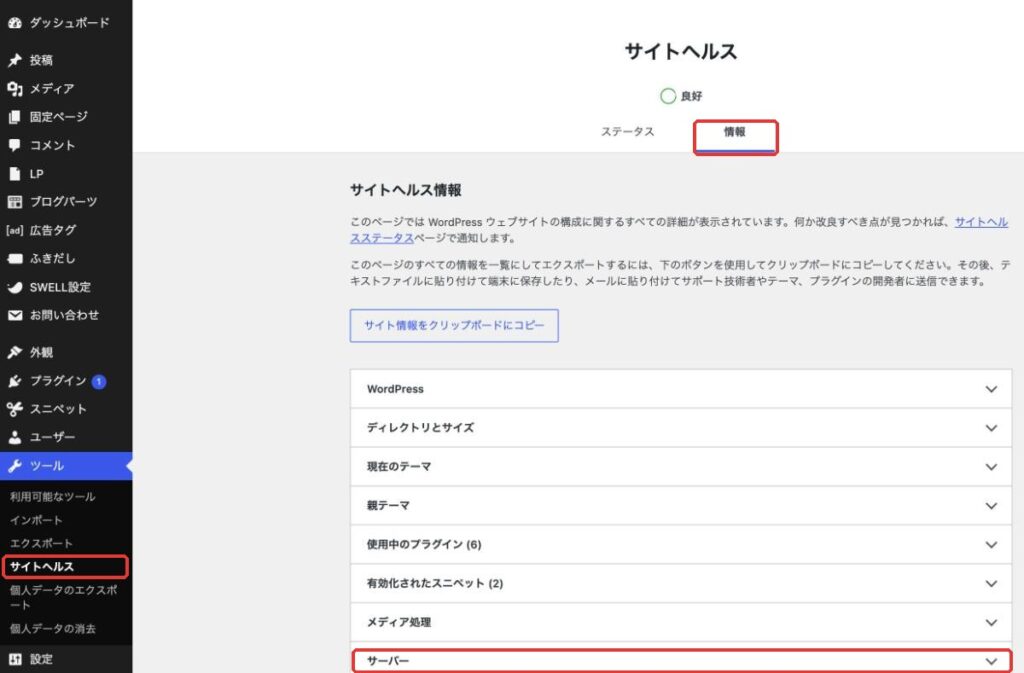Screen dimensions: 1024x673
Task: Click the pages icon beside 固定ページ
Action: tap(14, 117)
